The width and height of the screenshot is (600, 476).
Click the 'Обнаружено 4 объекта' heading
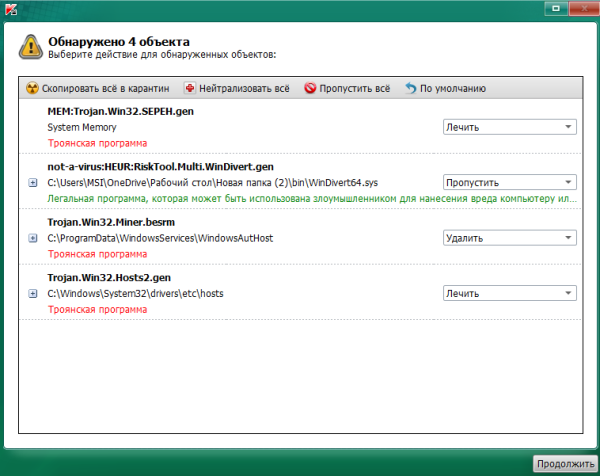119,42
